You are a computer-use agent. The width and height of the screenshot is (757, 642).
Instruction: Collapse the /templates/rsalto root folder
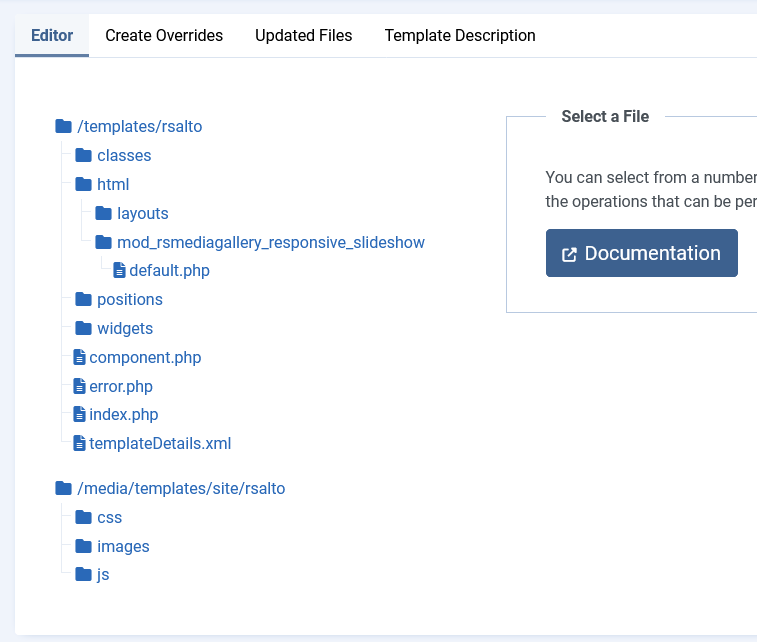(140, 126)
